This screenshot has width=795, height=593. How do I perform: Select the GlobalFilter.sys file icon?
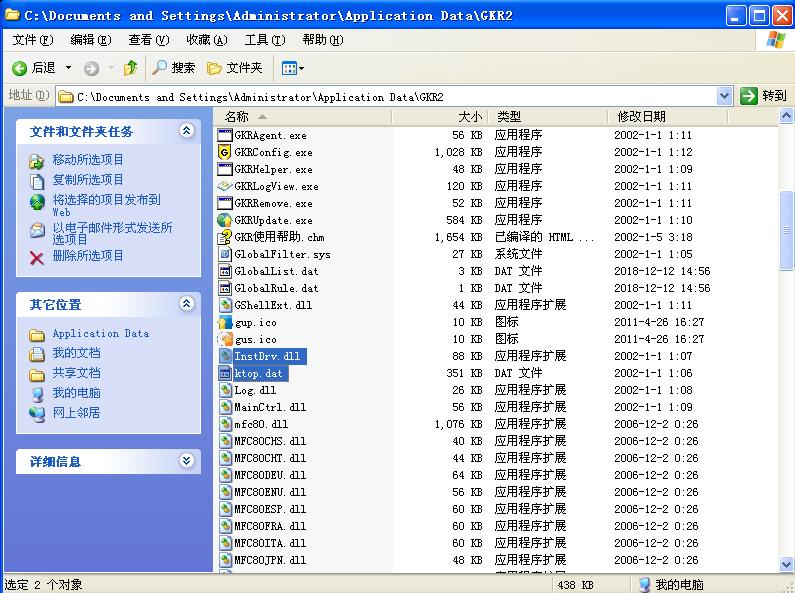224,254
